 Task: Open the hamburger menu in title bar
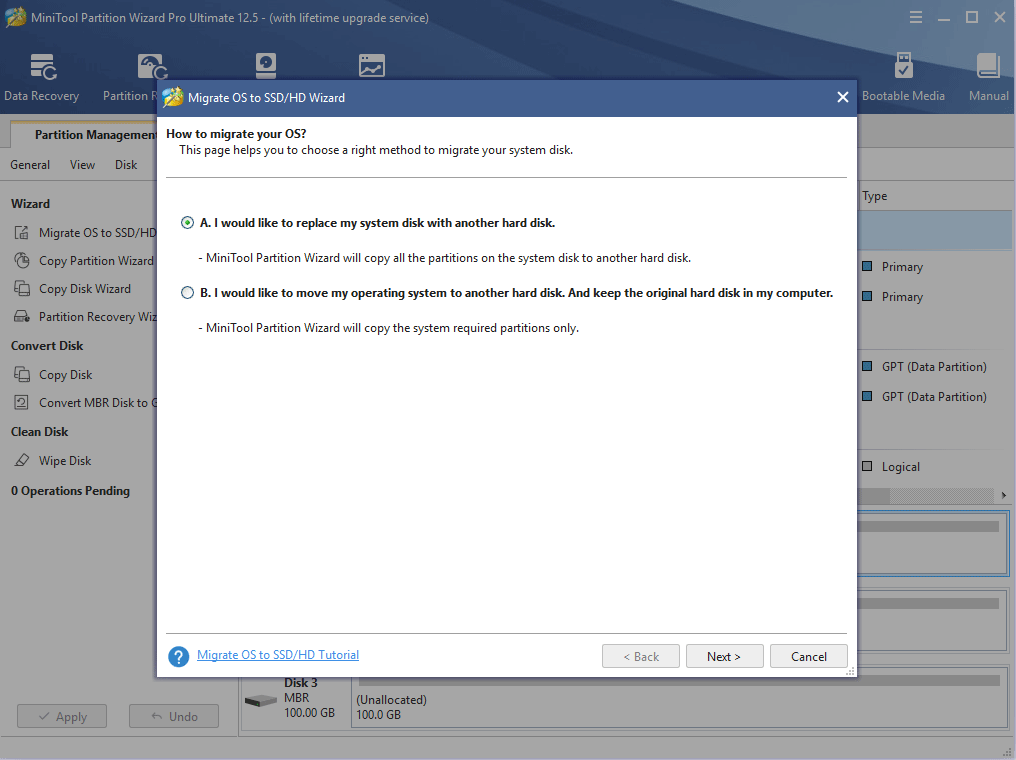tap(916, 17)
